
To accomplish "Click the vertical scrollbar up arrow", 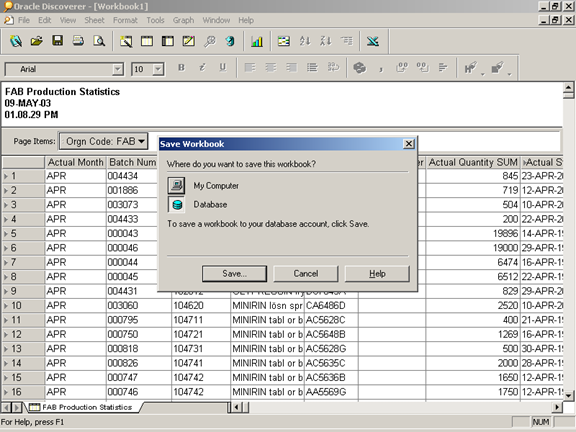I will click(568, 87).
